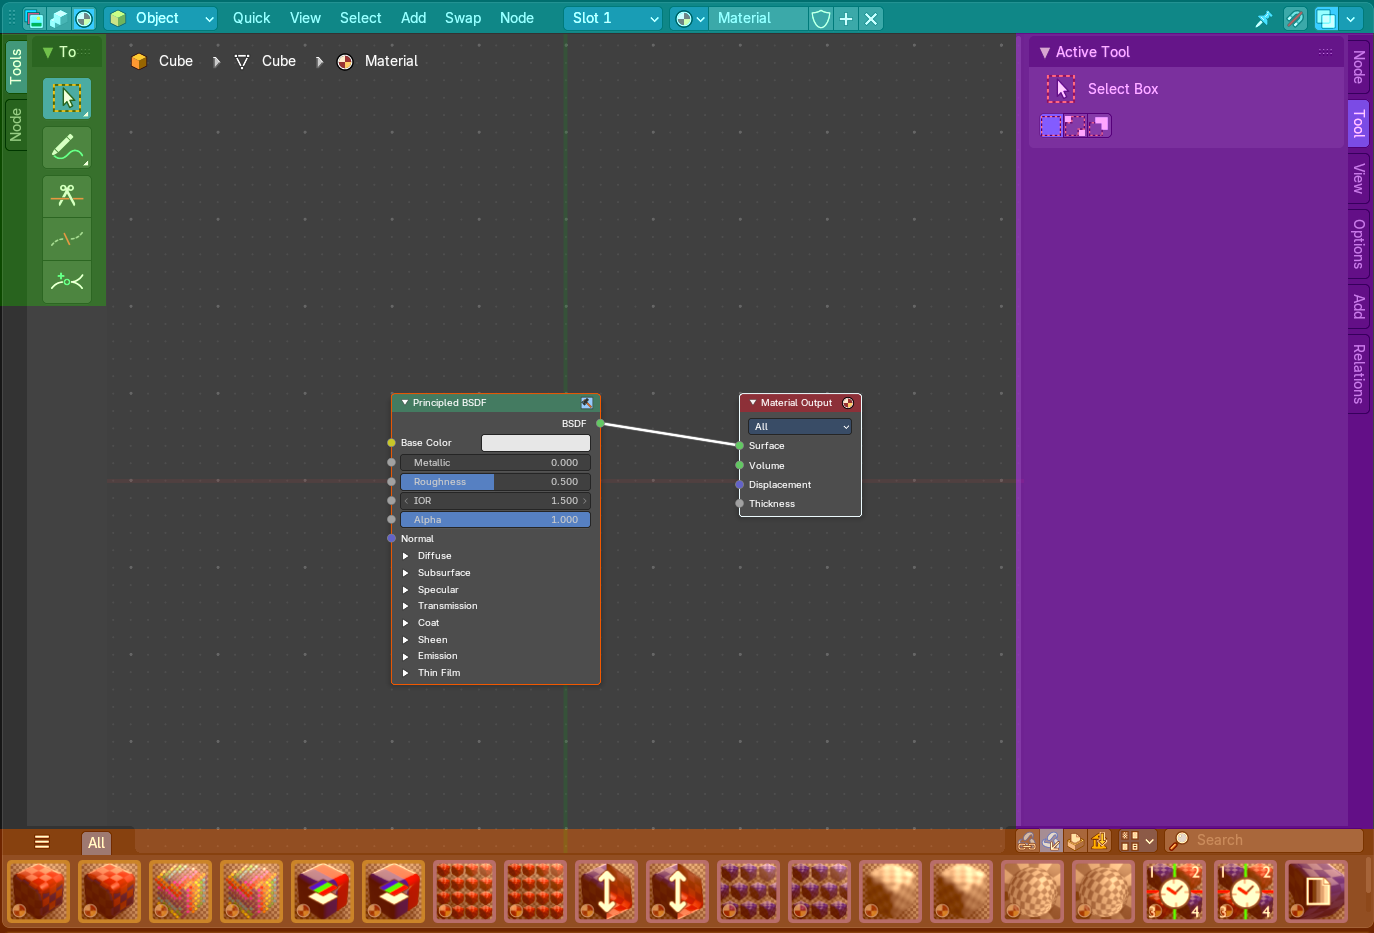Add a new material with plus icon

click(x=846, y=18)
